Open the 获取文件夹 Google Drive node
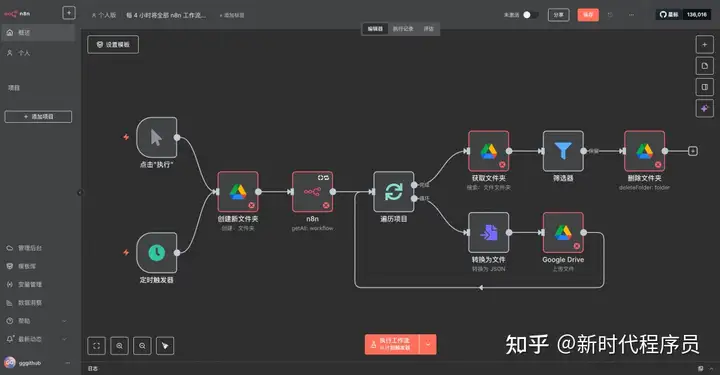720x375 pixels. (x=489, y=151)
